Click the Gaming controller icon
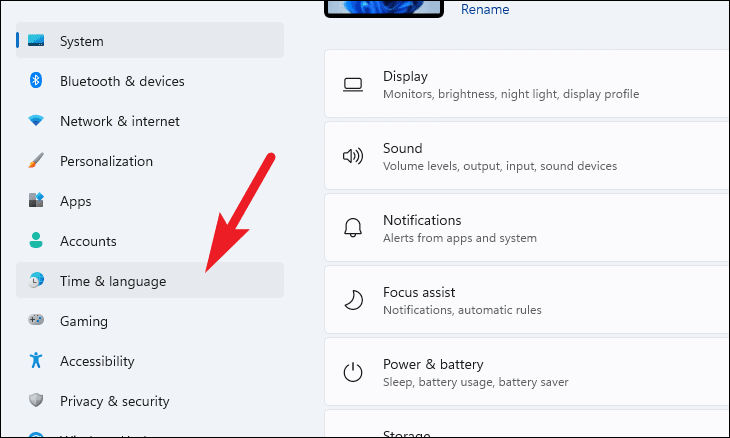 (36, 320)
